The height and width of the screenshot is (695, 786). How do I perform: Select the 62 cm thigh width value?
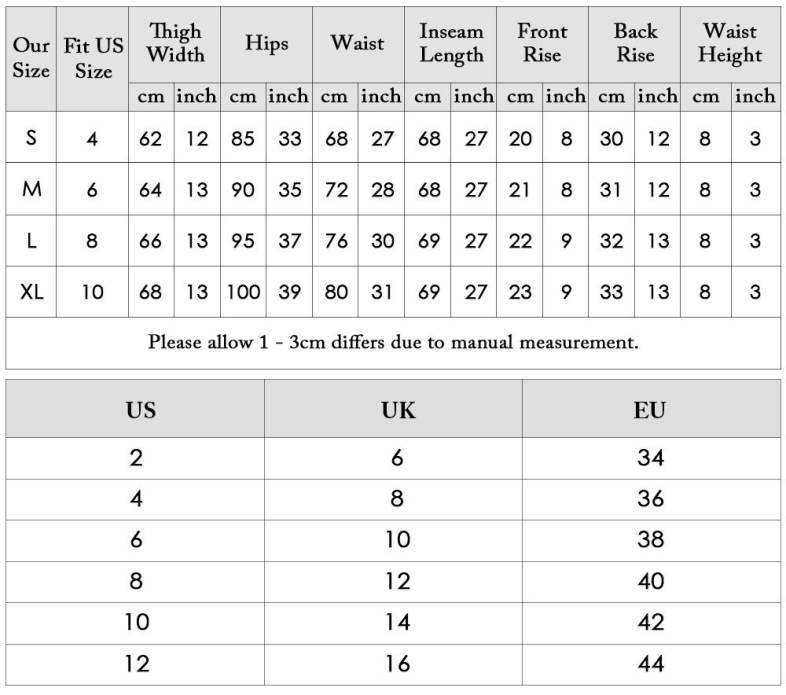coord(151,138)
